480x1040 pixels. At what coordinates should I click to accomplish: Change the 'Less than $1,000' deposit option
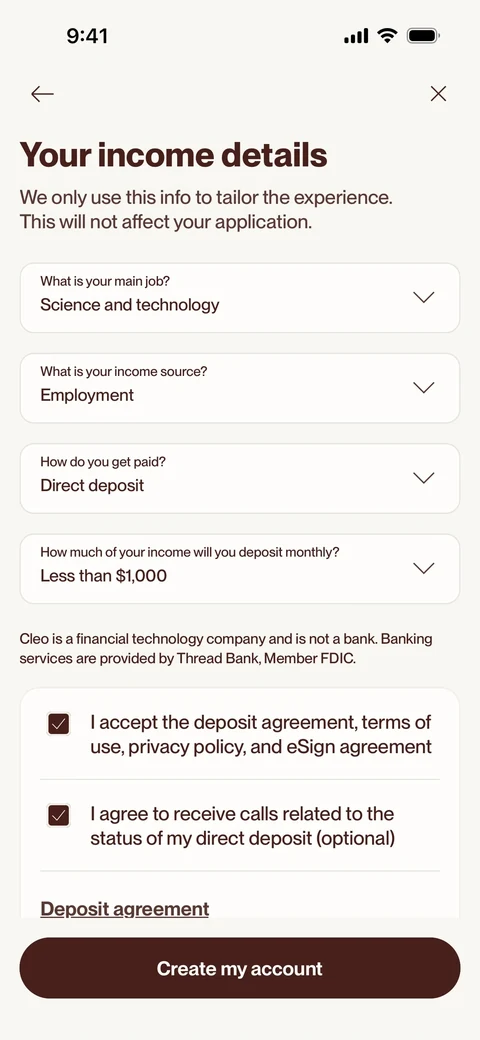(x=240, y=568)
